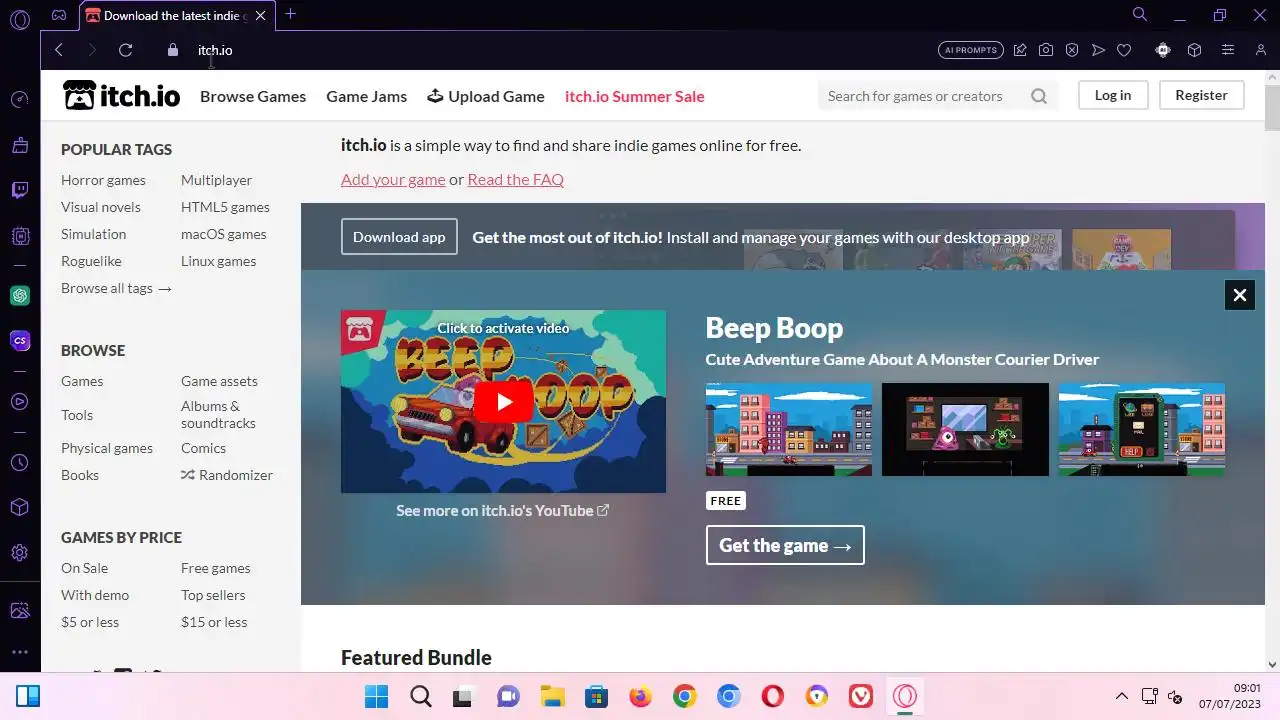Image resolution: width=1280 pixels, height=720 pixels.
Task: Show hidden system tray icons
Action: click(x=1122, y=696)
